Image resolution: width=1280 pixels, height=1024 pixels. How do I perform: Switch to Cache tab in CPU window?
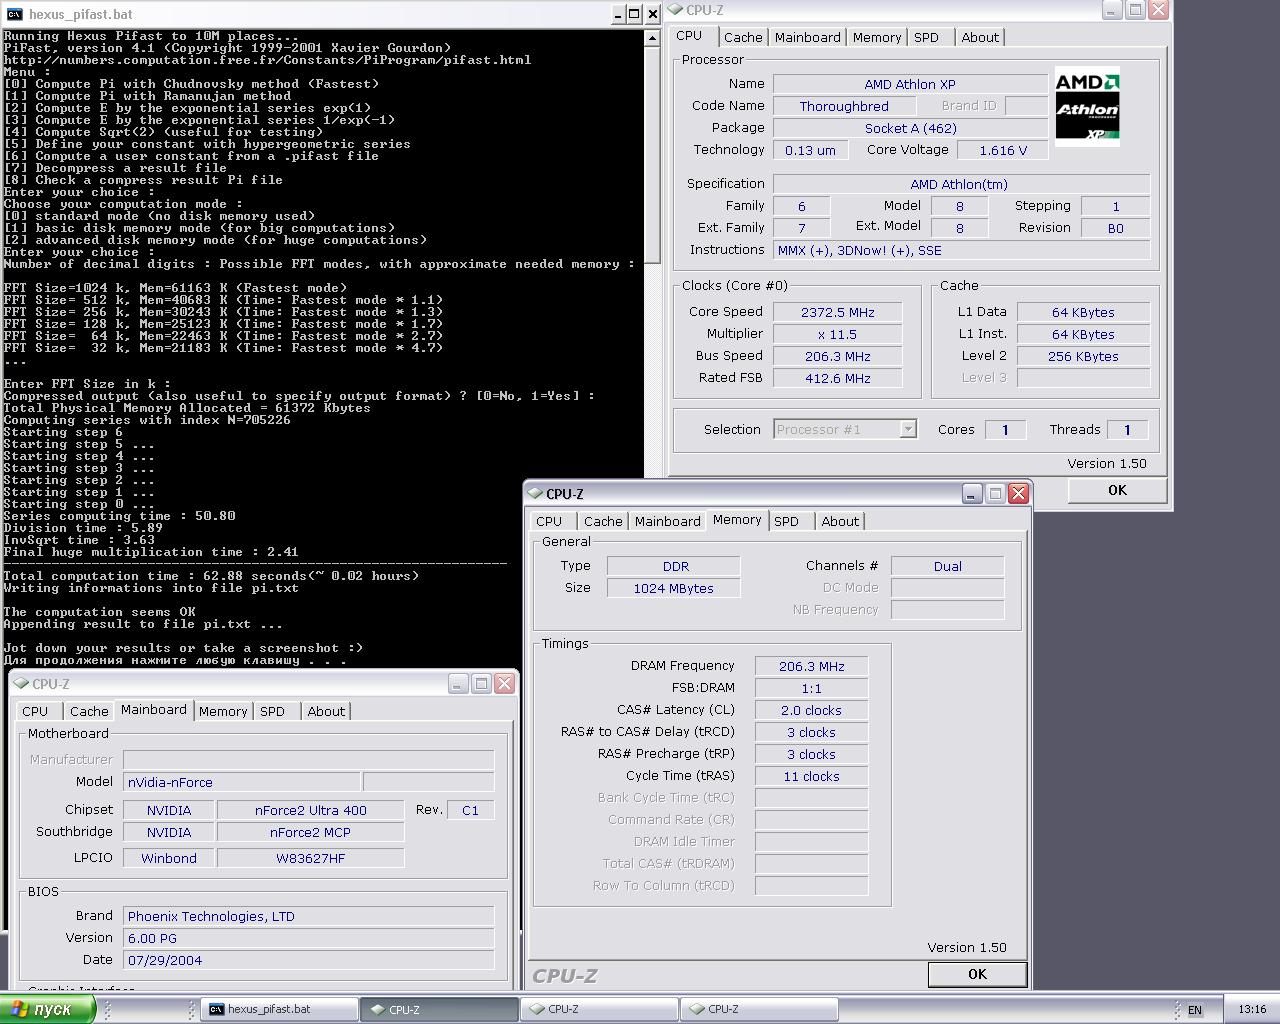[743, 37]
